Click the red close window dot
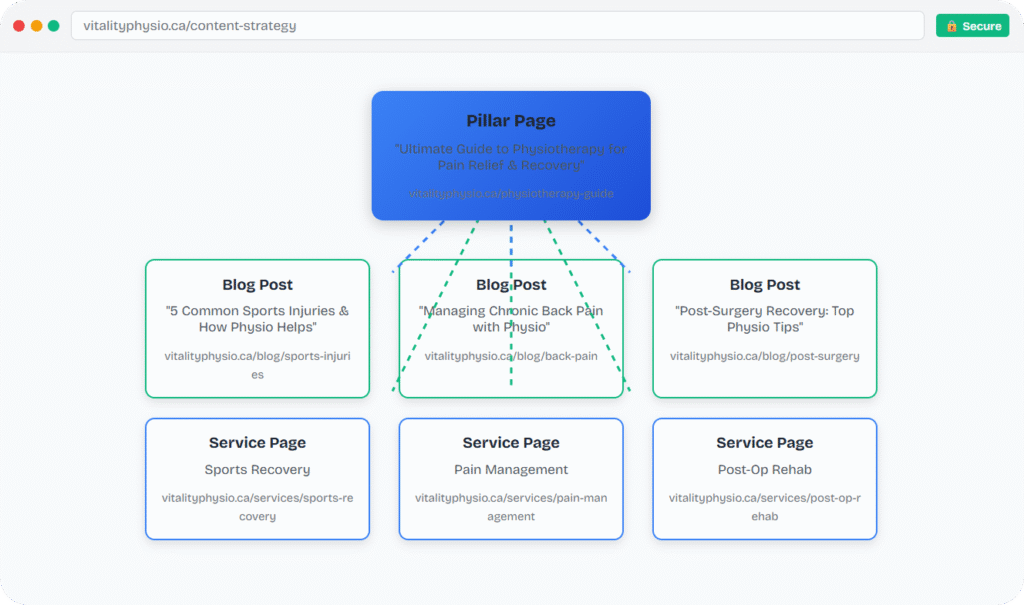This screenshot has width=1024, height=605. (x=19, y=25)
